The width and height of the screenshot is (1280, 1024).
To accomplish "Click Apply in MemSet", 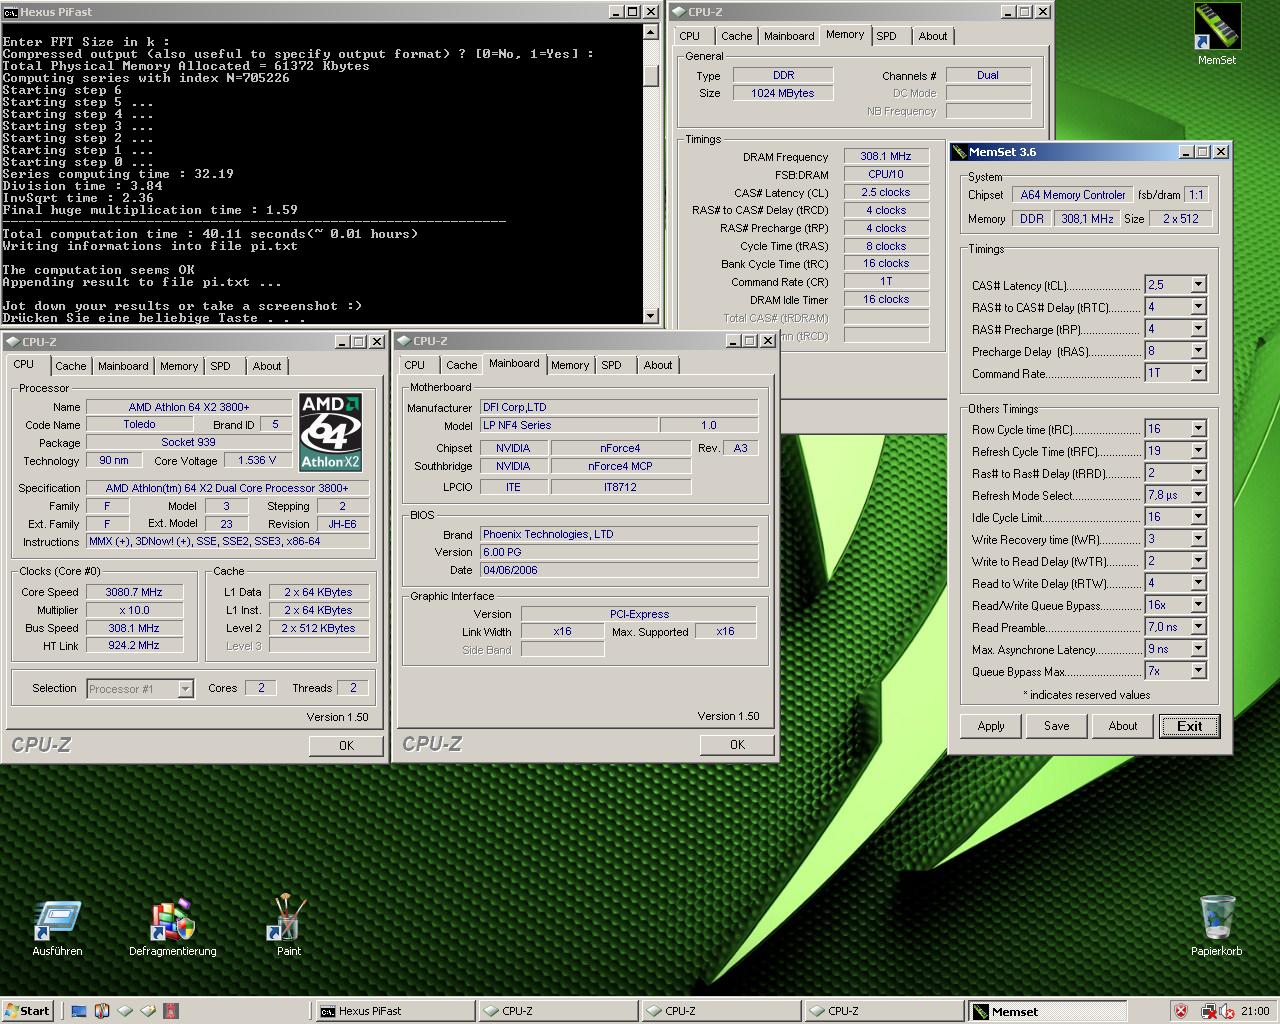I will pyautogui.click(x=991, y=726).
